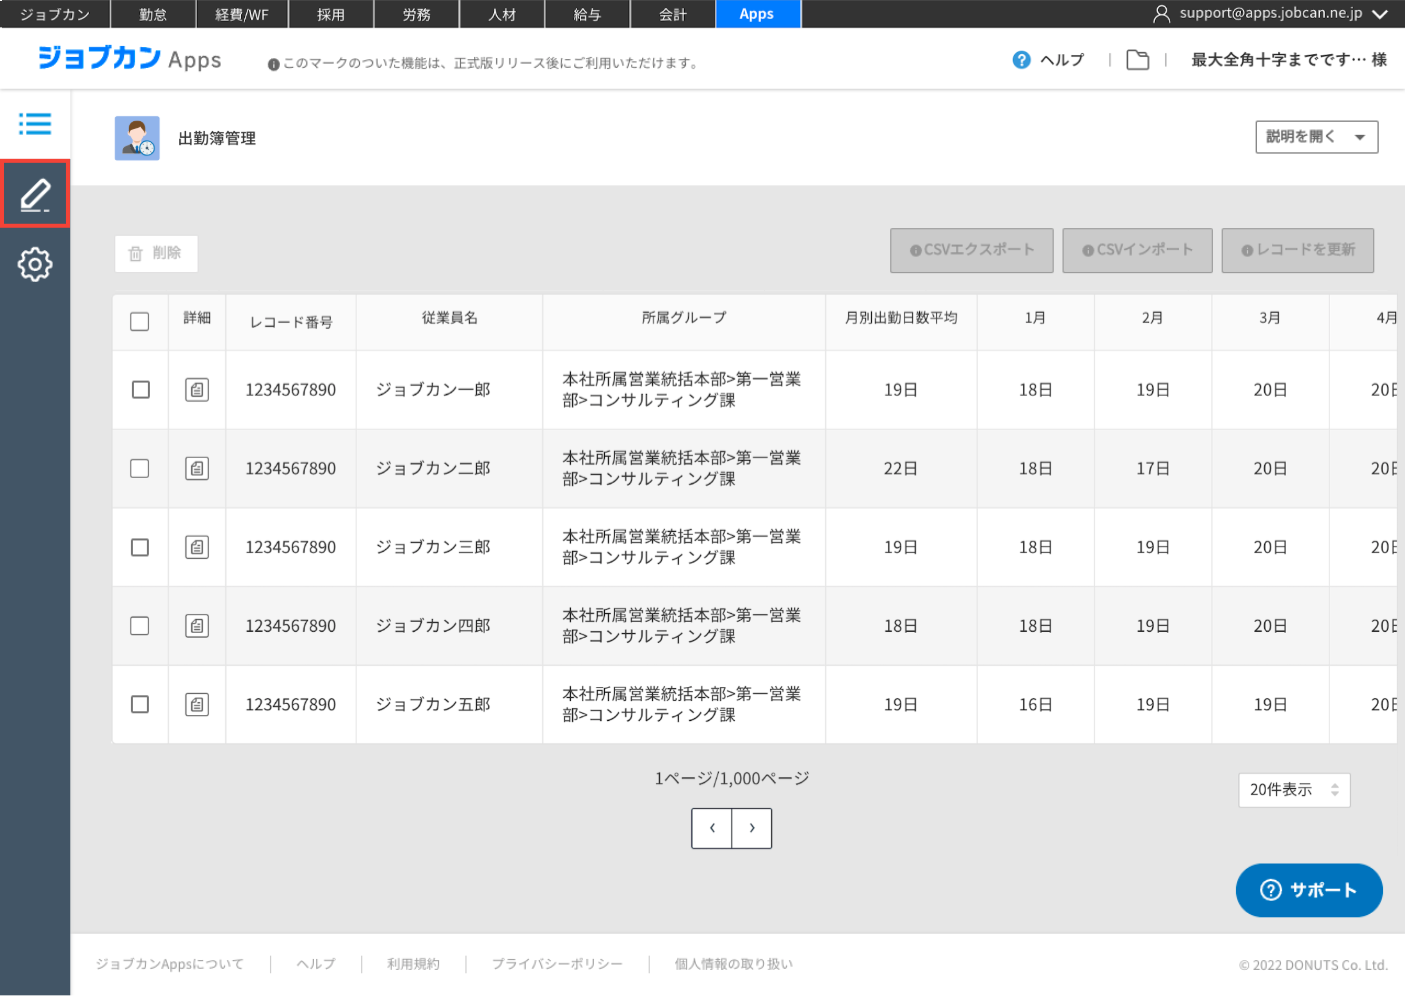Image resolution: width=1406 pixels, height=996 pixels.
Task: Open the 20件表示 page size selector
Action: click(1294, 790)
